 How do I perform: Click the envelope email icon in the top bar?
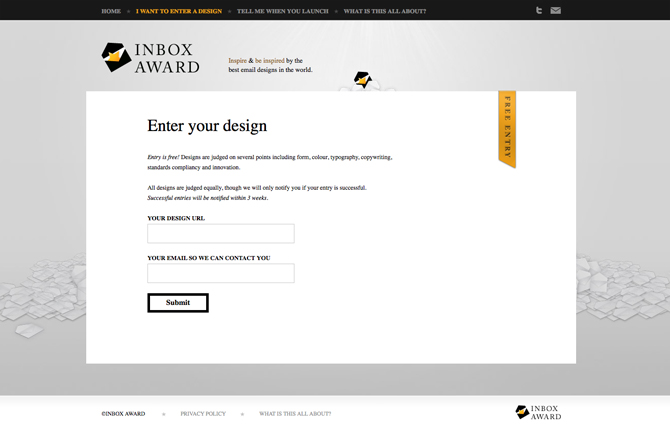click(555, 11)
